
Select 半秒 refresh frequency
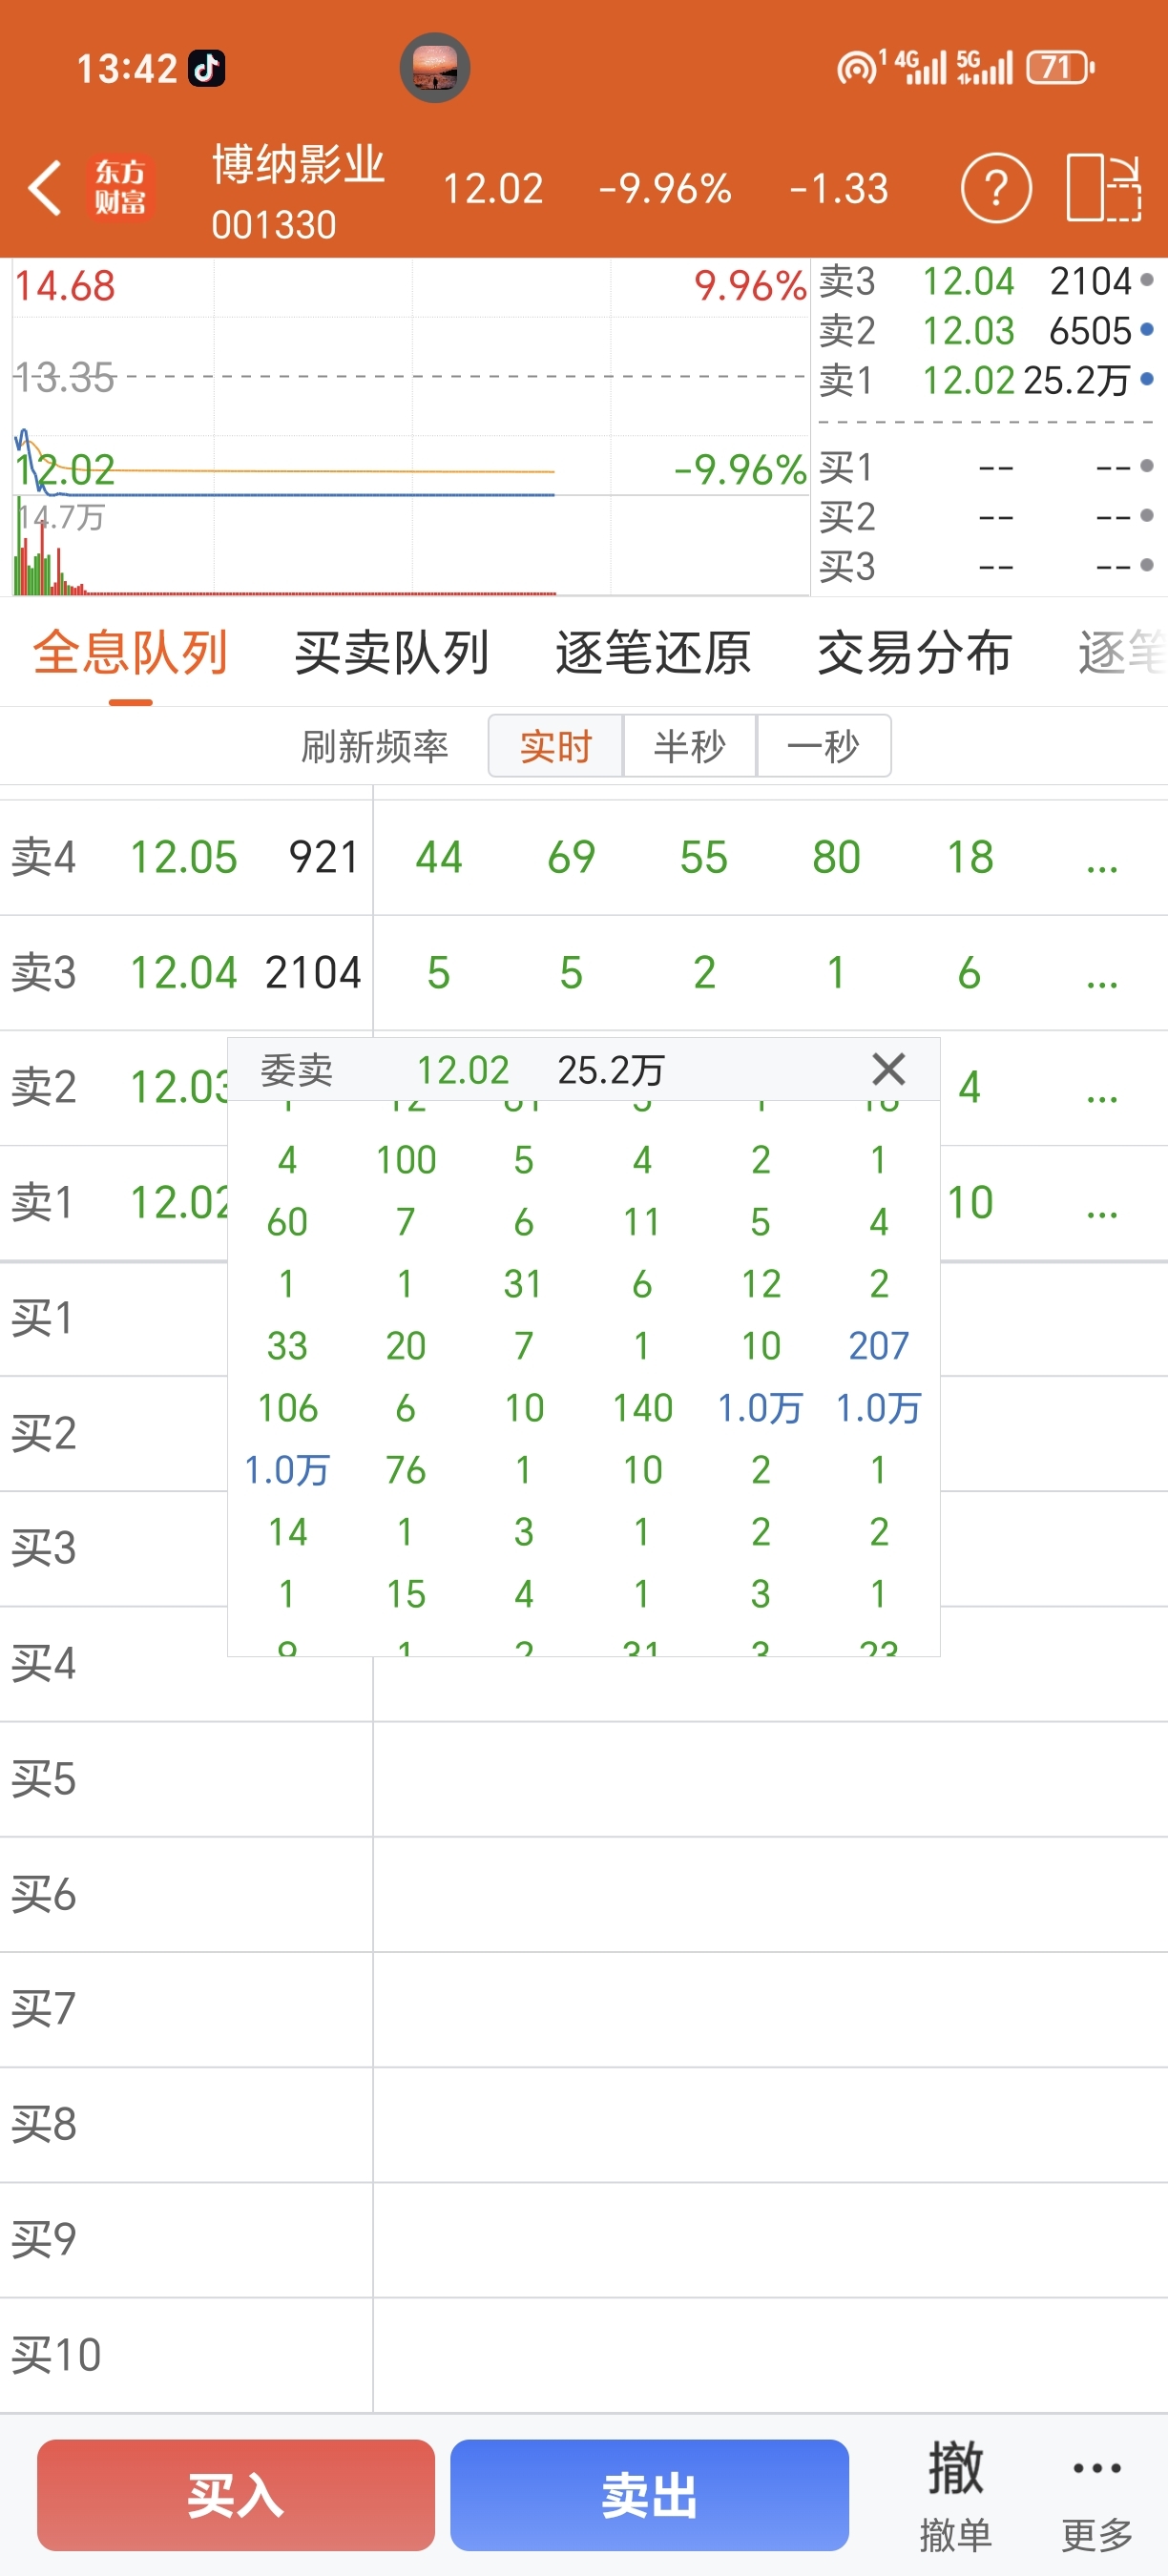click(690, 746)
